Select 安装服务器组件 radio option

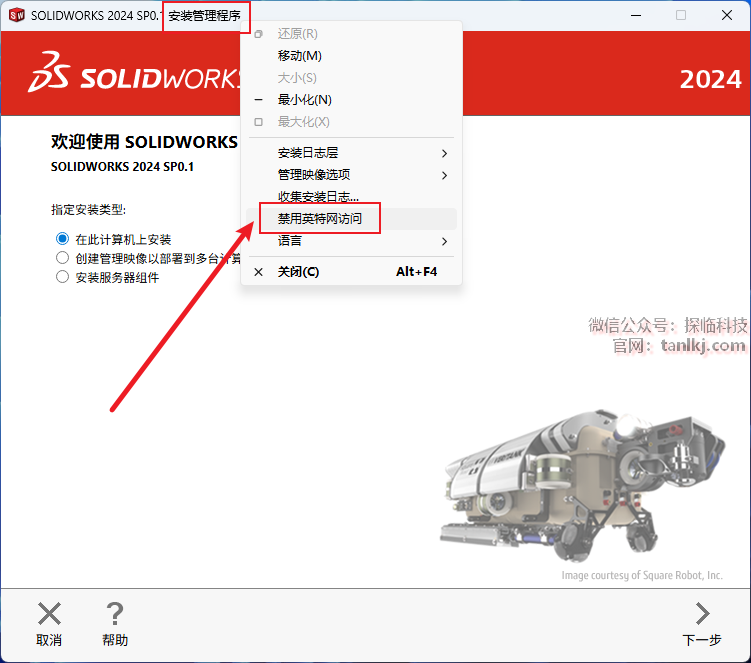(62, 277)
